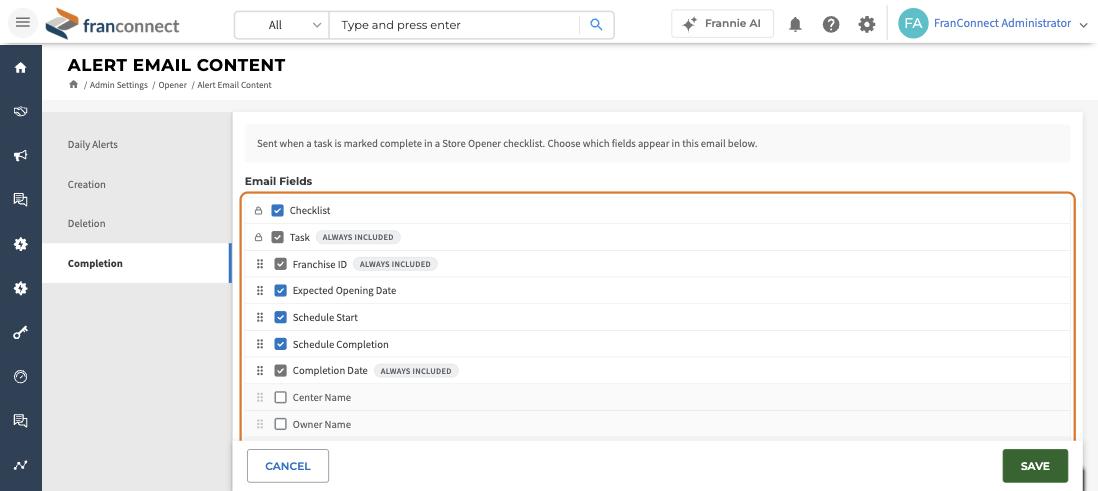Click the Email Fields heading
This screenshot has width=1098, height=491.
[278, 181]
